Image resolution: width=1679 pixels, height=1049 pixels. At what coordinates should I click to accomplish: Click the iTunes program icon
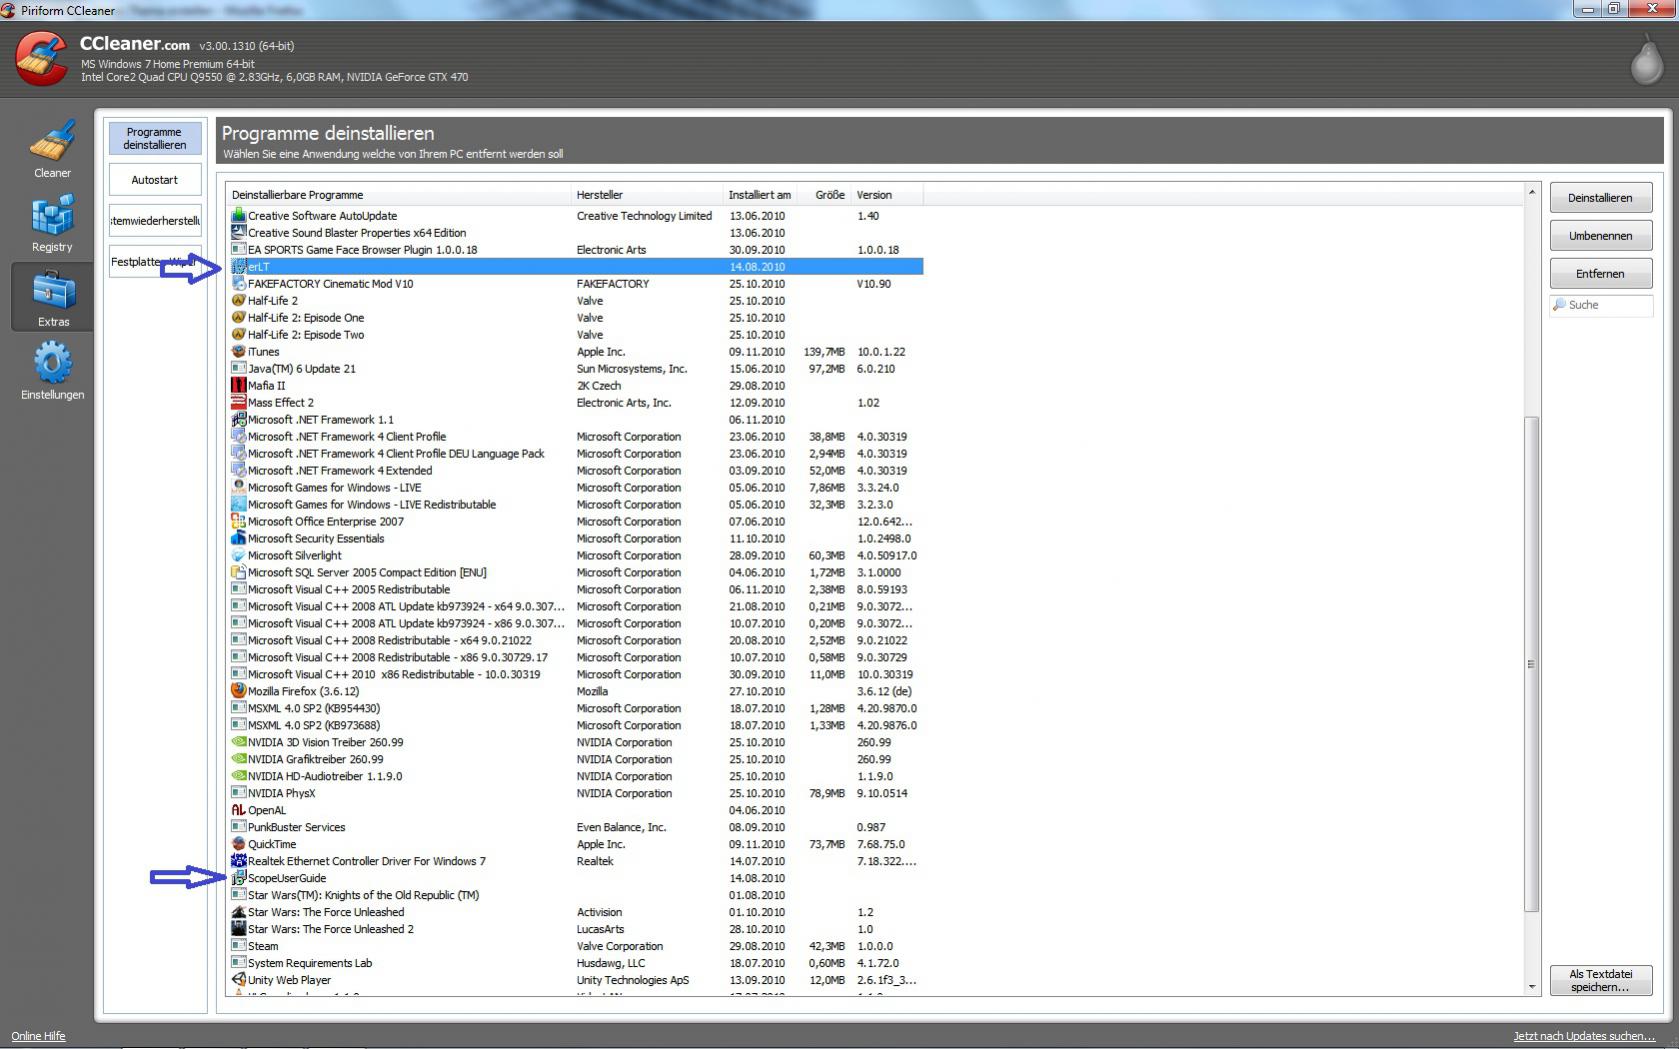(238, 352)
